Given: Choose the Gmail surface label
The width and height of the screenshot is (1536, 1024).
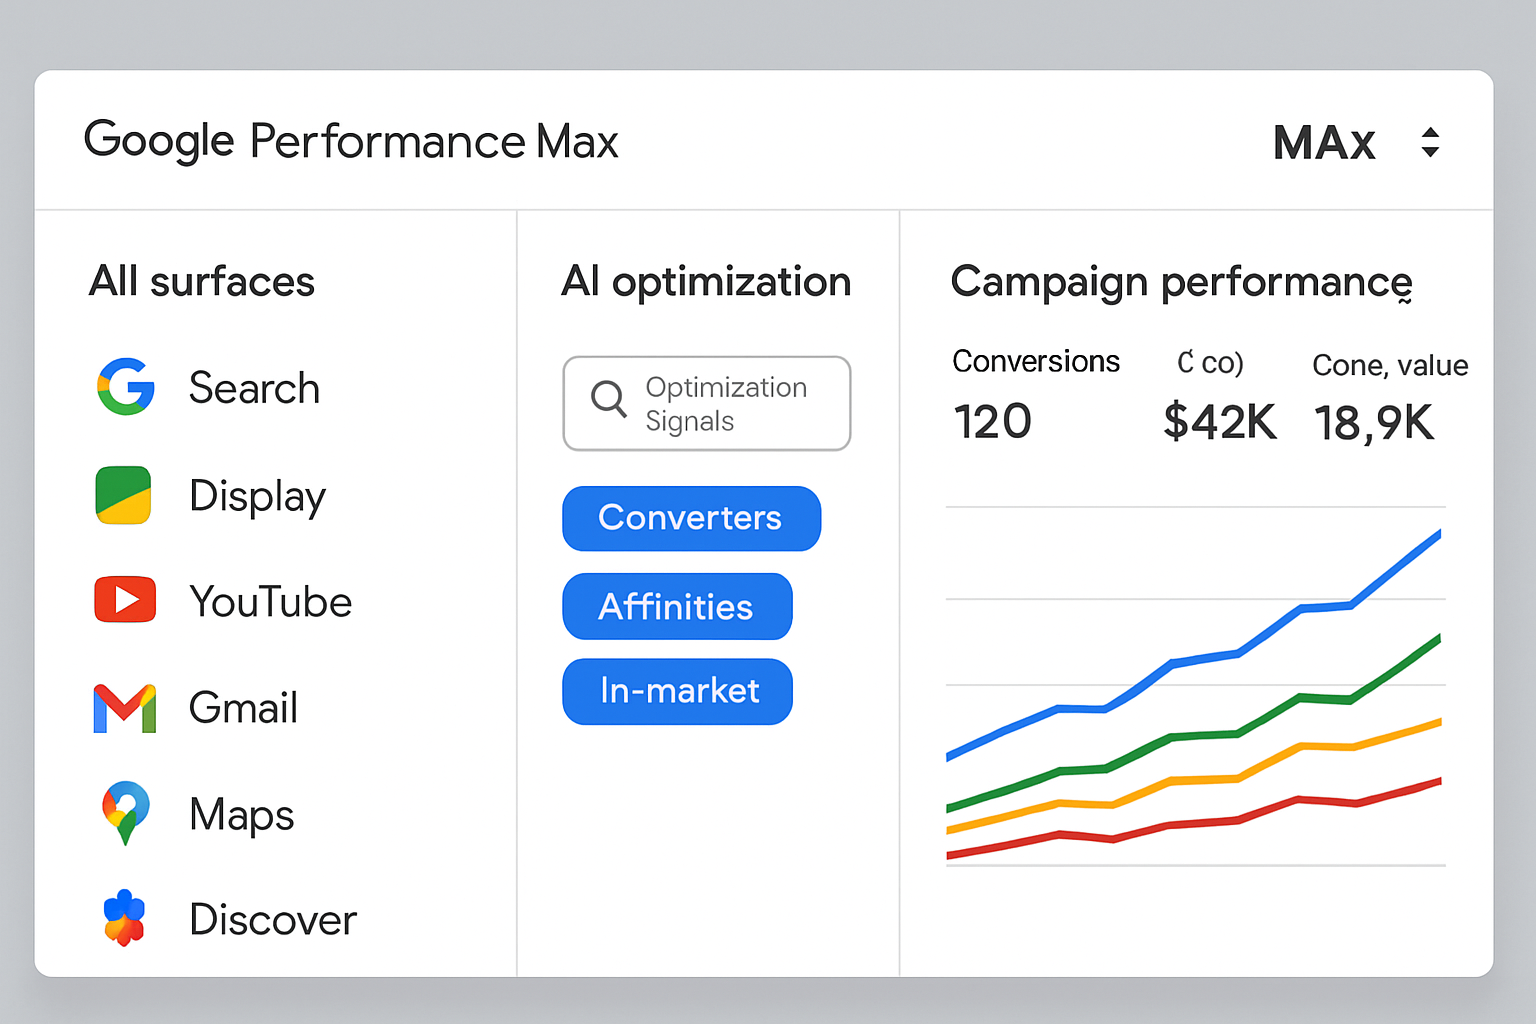Looking at the screenshot, I should point(243,708).
